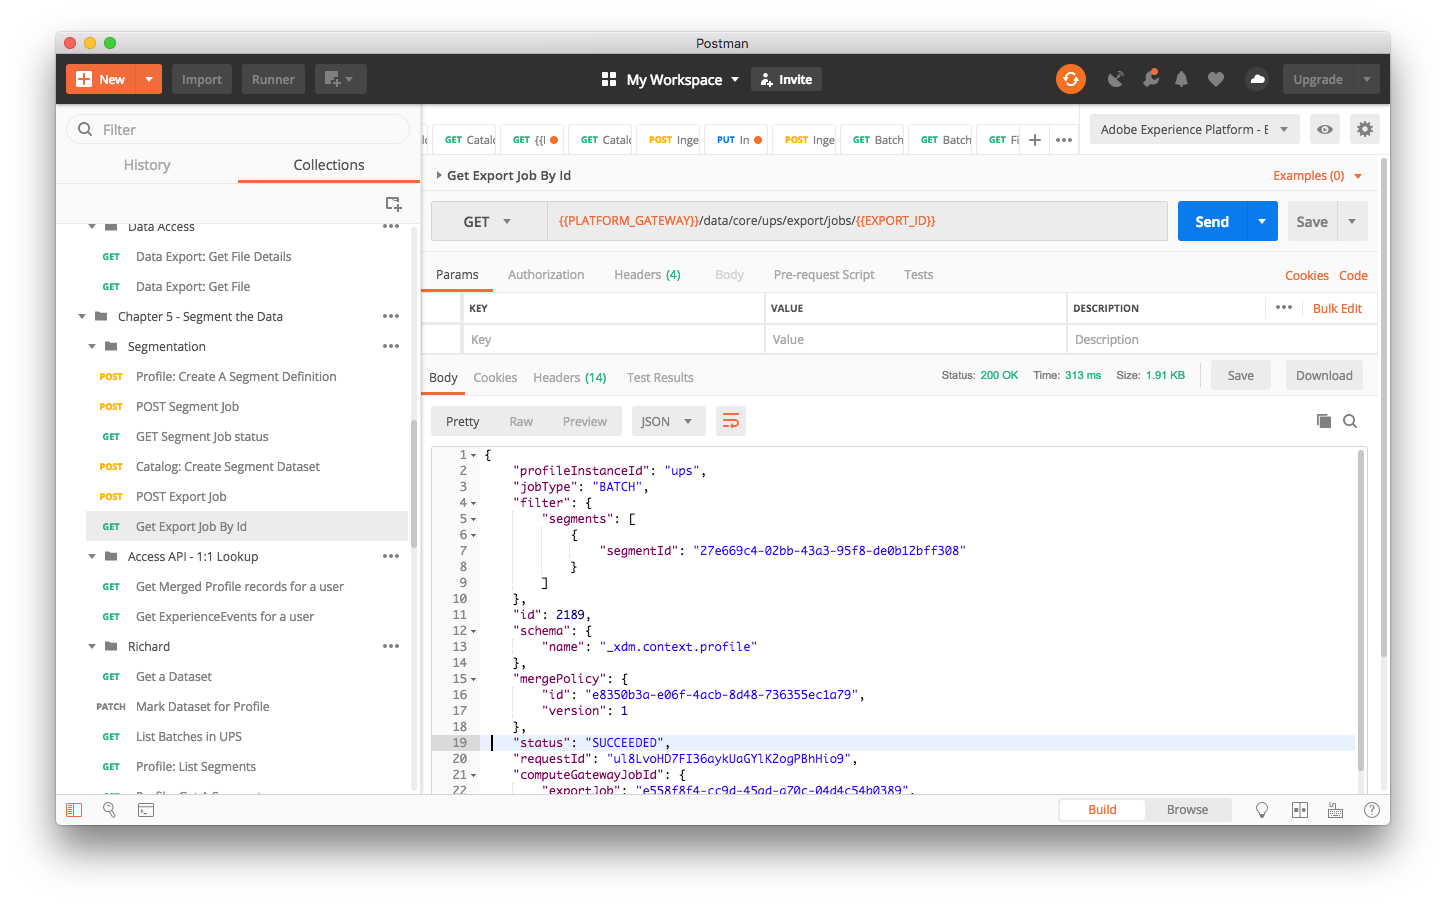Viewport: 1446px width, 905px height.
Task: Change the GET method dropdown
Action: [x=489, y=221]
